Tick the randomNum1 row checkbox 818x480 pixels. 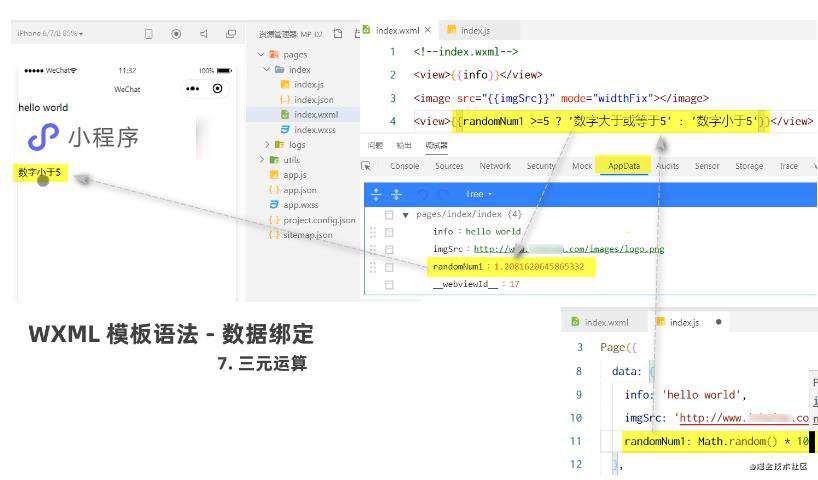pyautogui.click(x=389, y=267)
